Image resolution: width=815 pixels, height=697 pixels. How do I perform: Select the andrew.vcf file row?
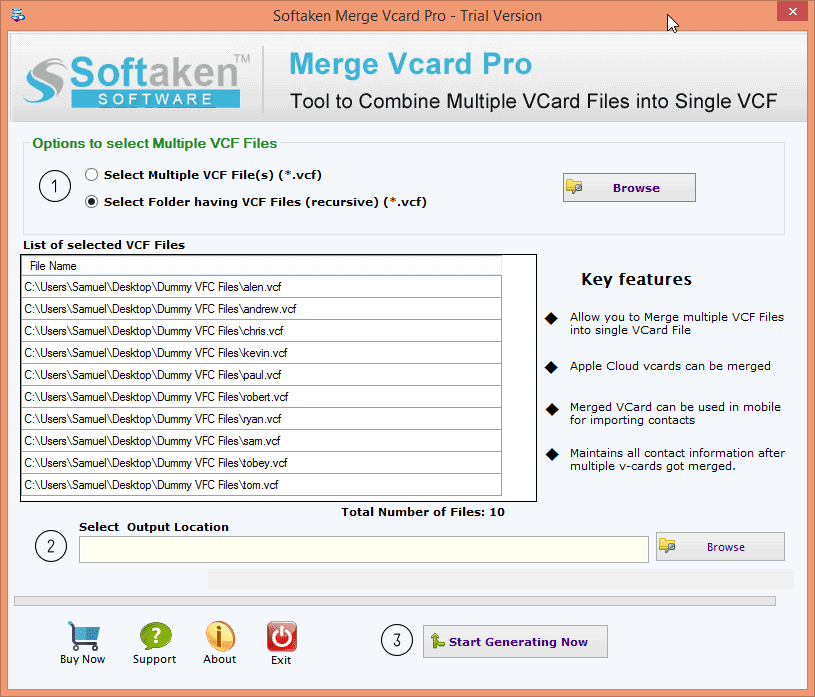coord(261,309)
